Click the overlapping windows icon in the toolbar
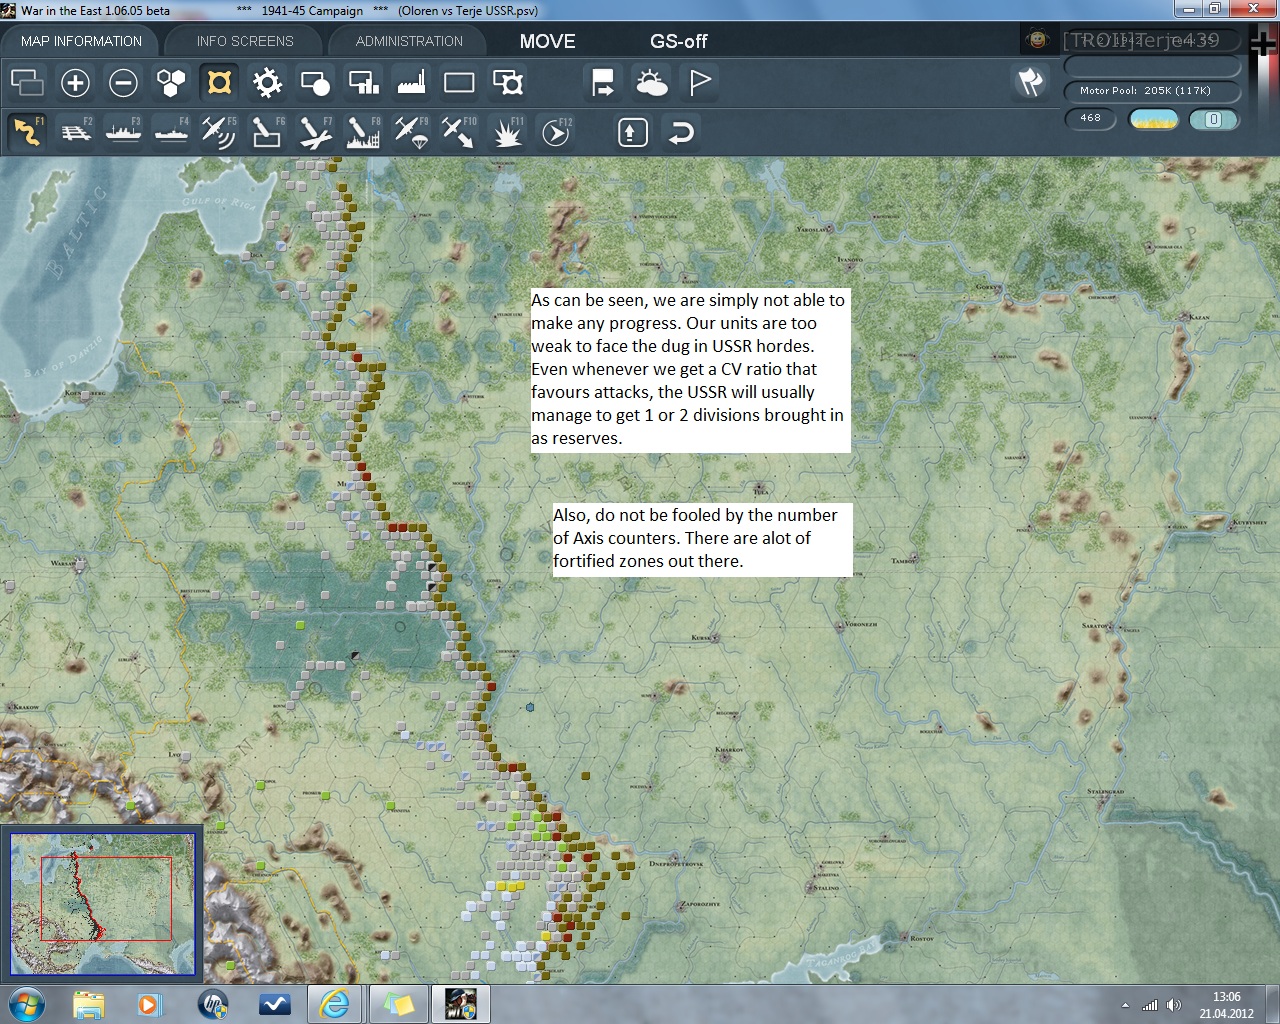Viewport: 1280px width, 1024px height. point(27,82)
